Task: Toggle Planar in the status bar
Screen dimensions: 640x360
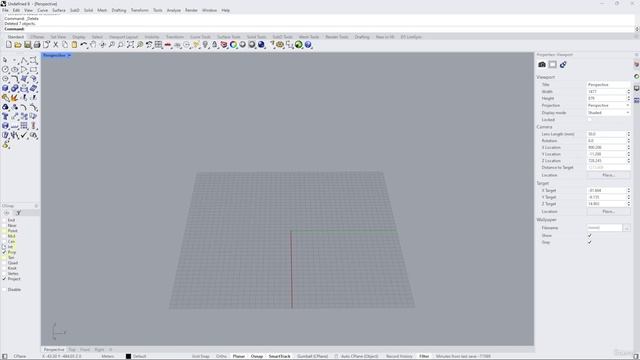Action: coord(239,356)
